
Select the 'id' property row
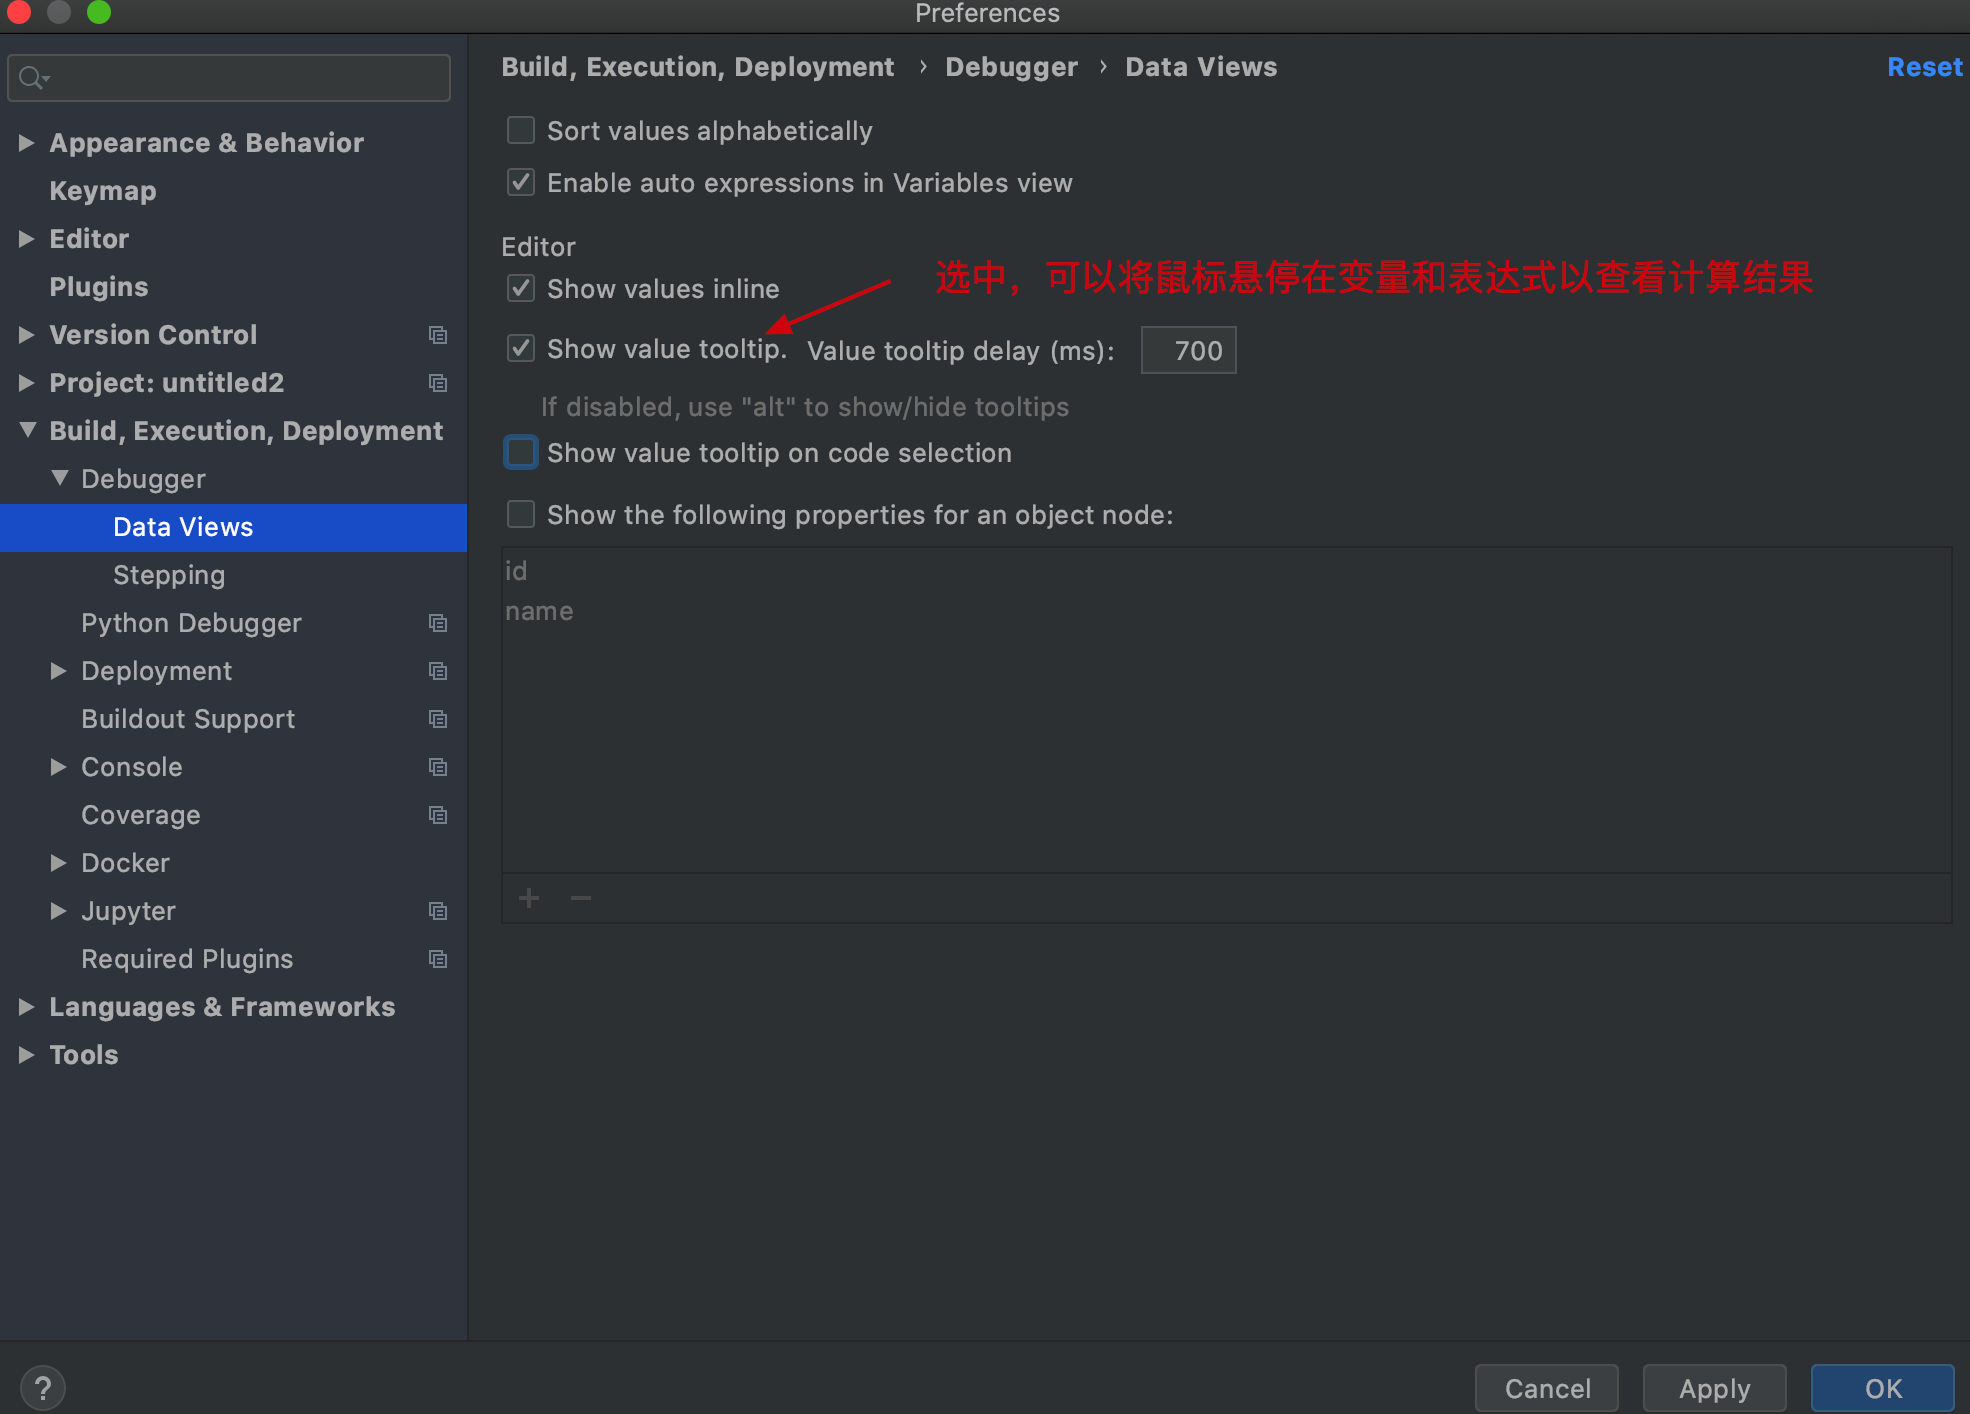point(1226,571)
